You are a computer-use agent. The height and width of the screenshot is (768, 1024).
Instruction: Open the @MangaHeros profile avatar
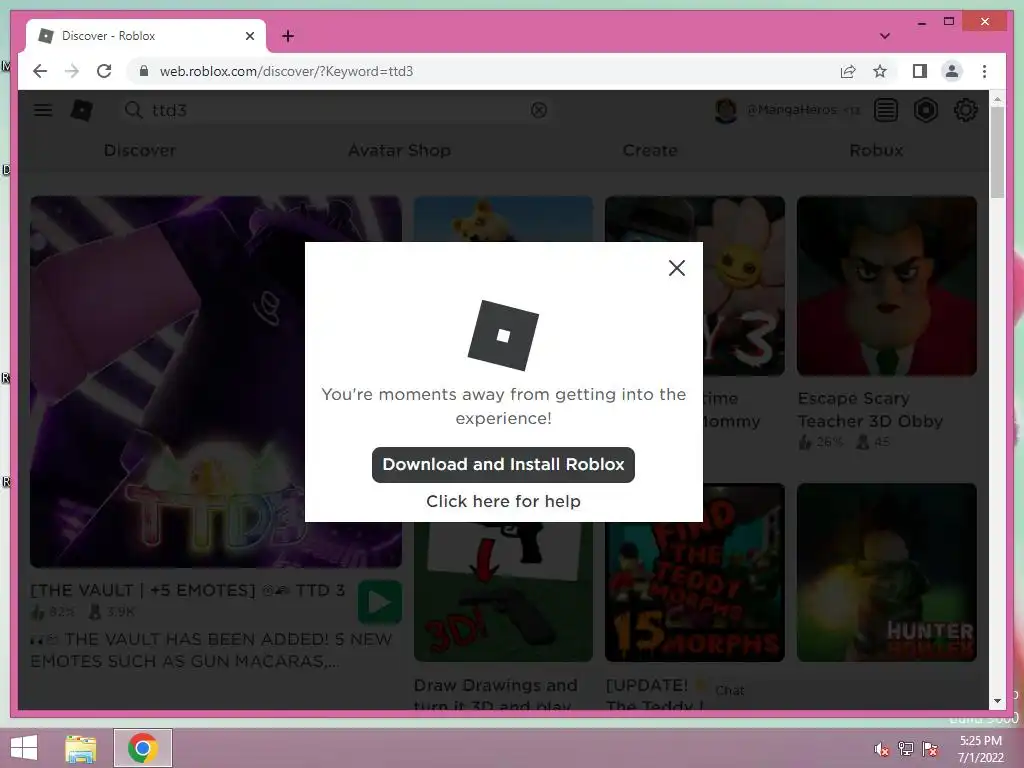(x=726, y=110)
